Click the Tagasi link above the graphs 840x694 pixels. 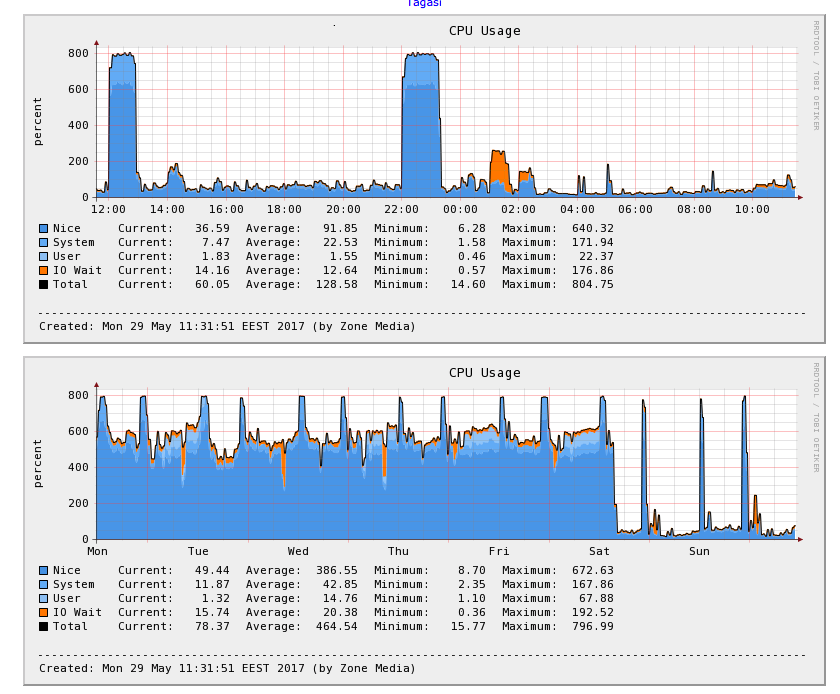pos(424,3)
